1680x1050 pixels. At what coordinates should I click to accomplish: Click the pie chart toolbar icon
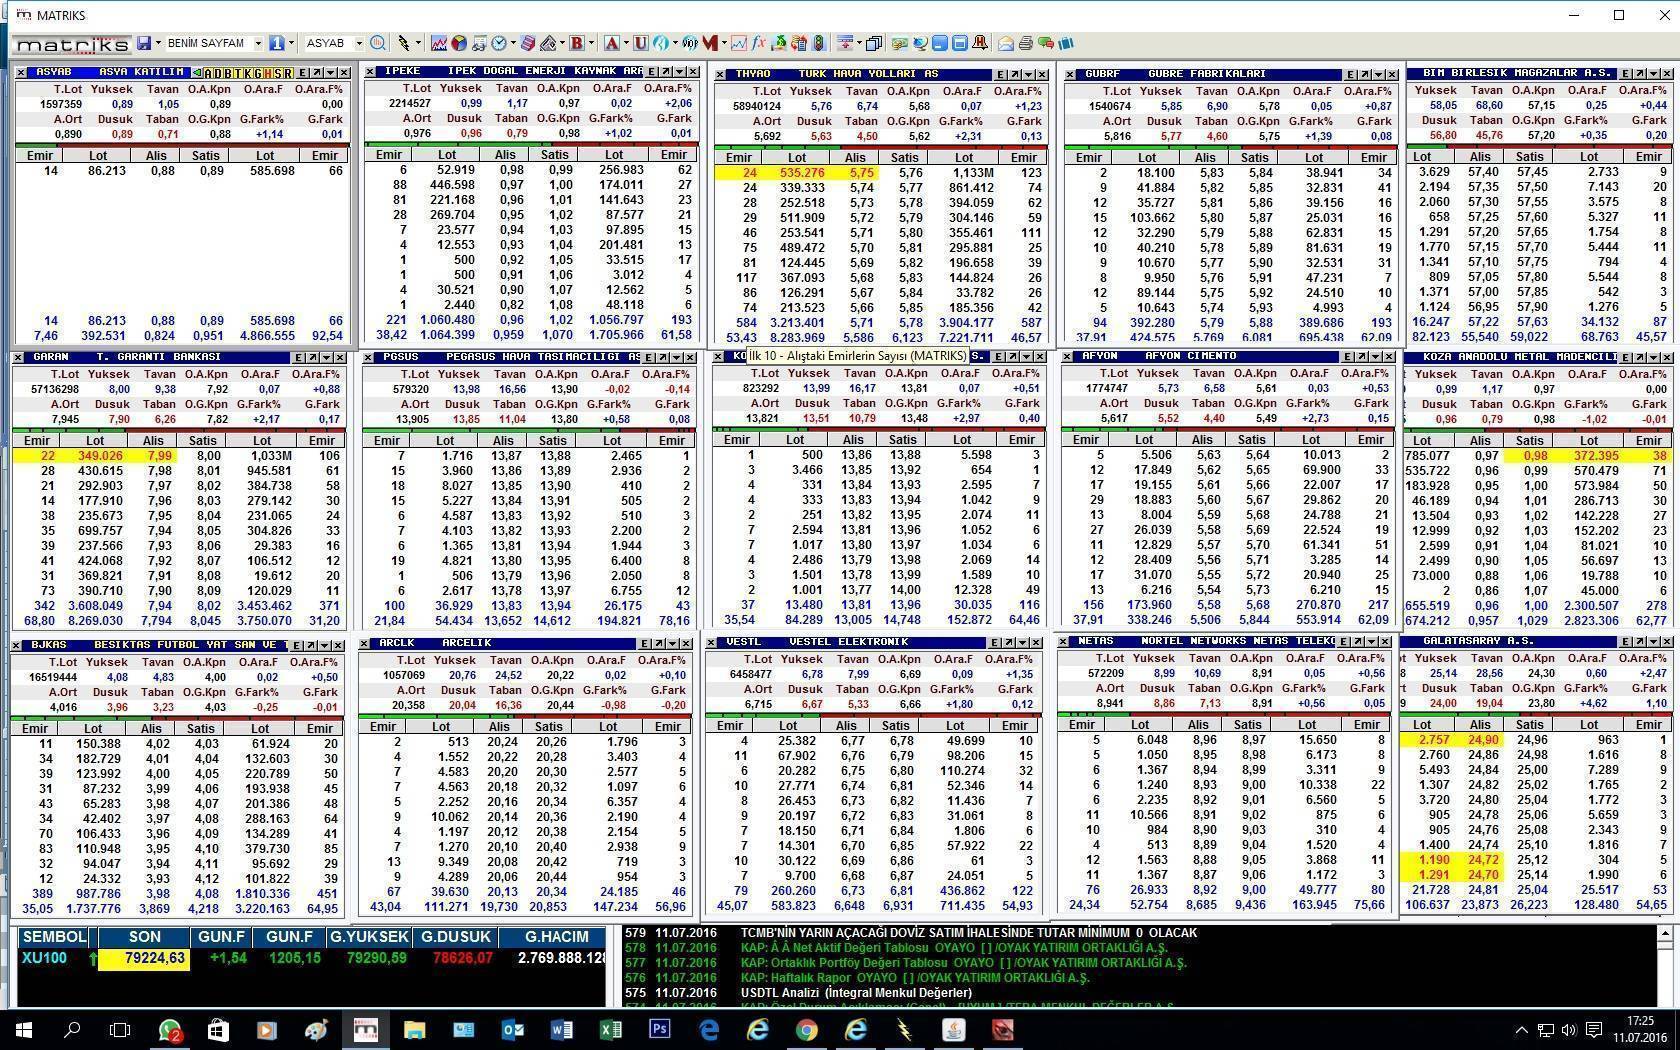tap(458, 43)
